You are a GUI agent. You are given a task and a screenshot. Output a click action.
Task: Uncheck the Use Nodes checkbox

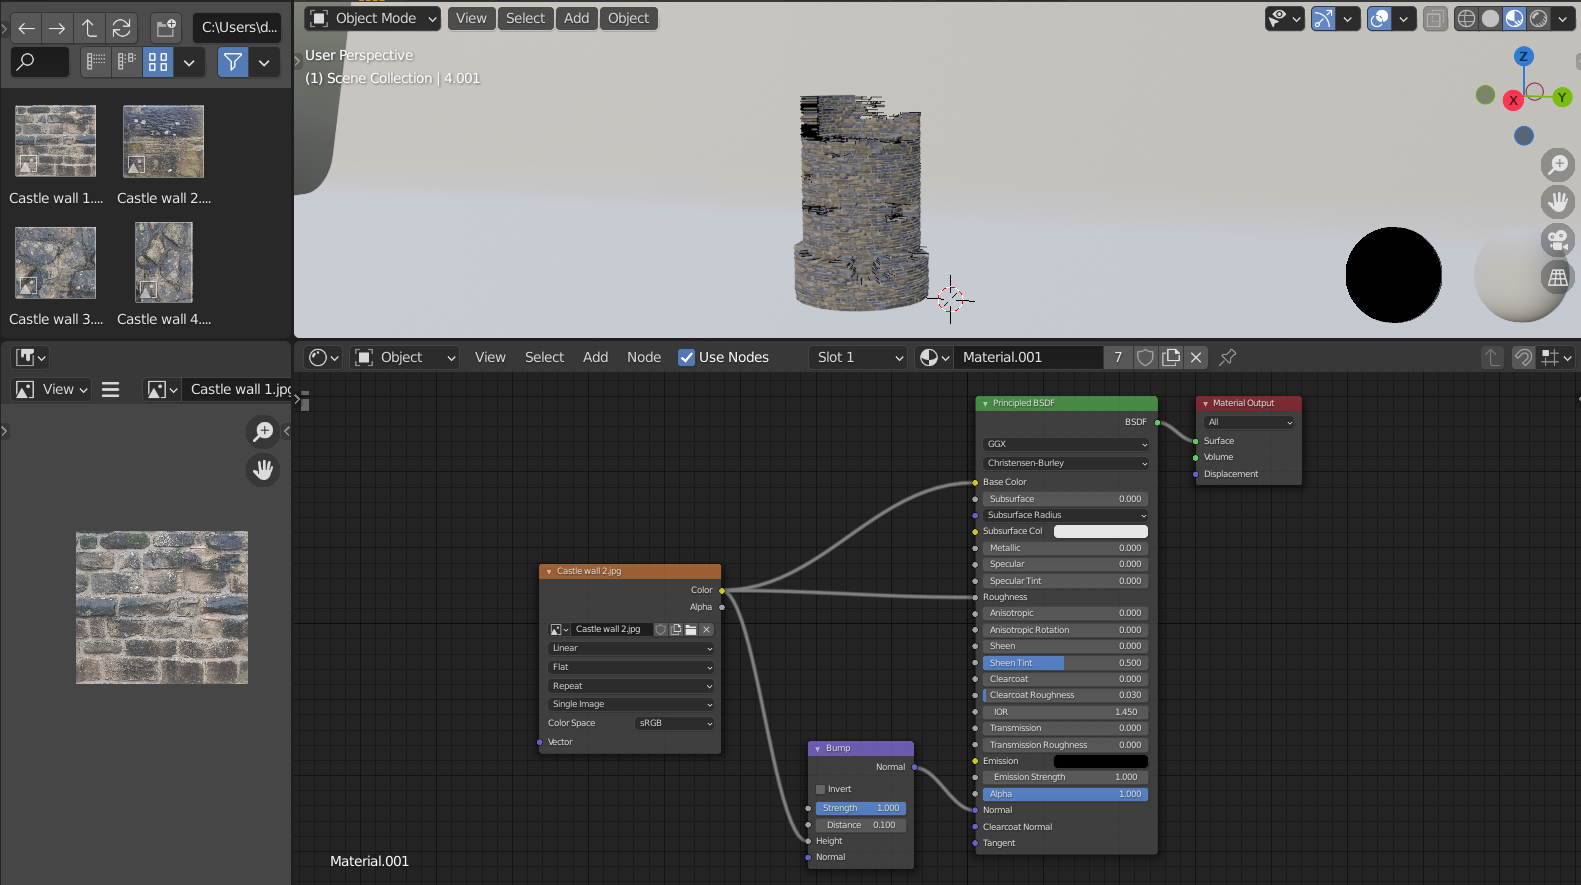(687, 357)
